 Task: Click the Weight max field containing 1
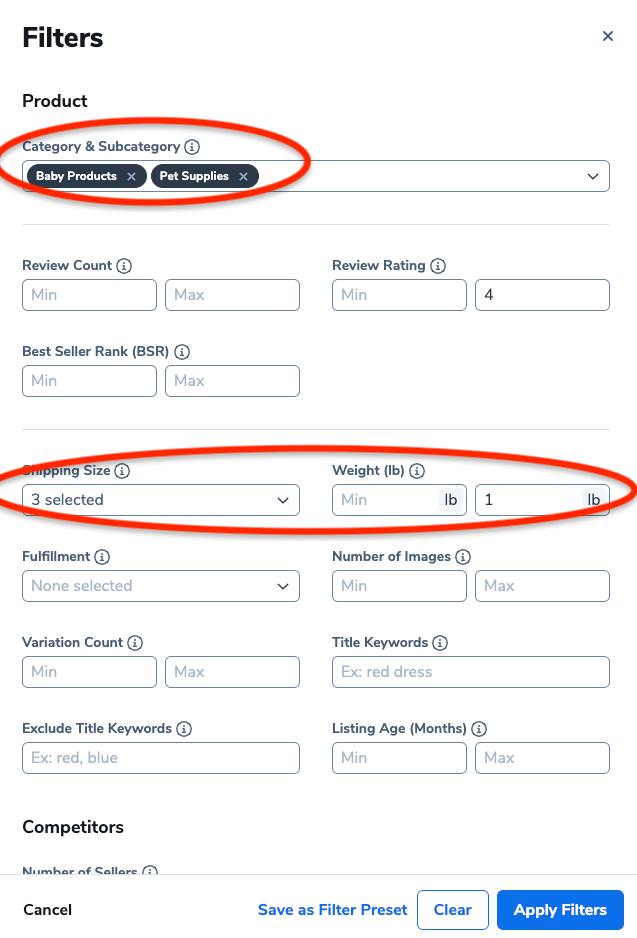click(x=542, y=500)
